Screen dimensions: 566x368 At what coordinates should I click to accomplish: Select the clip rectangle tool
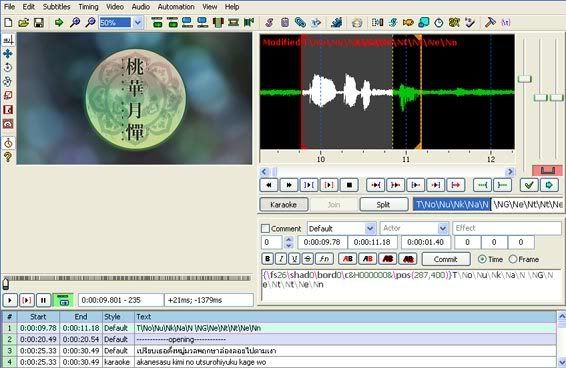pyautogui.click(x=8, y=109)
